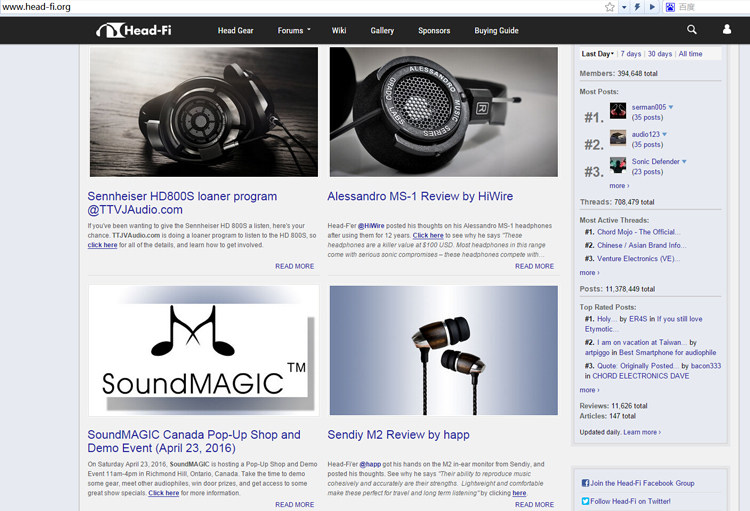Click 'click here' in Sennheiser article
This screenshot has width=750, height=511.
coord(102,245)
